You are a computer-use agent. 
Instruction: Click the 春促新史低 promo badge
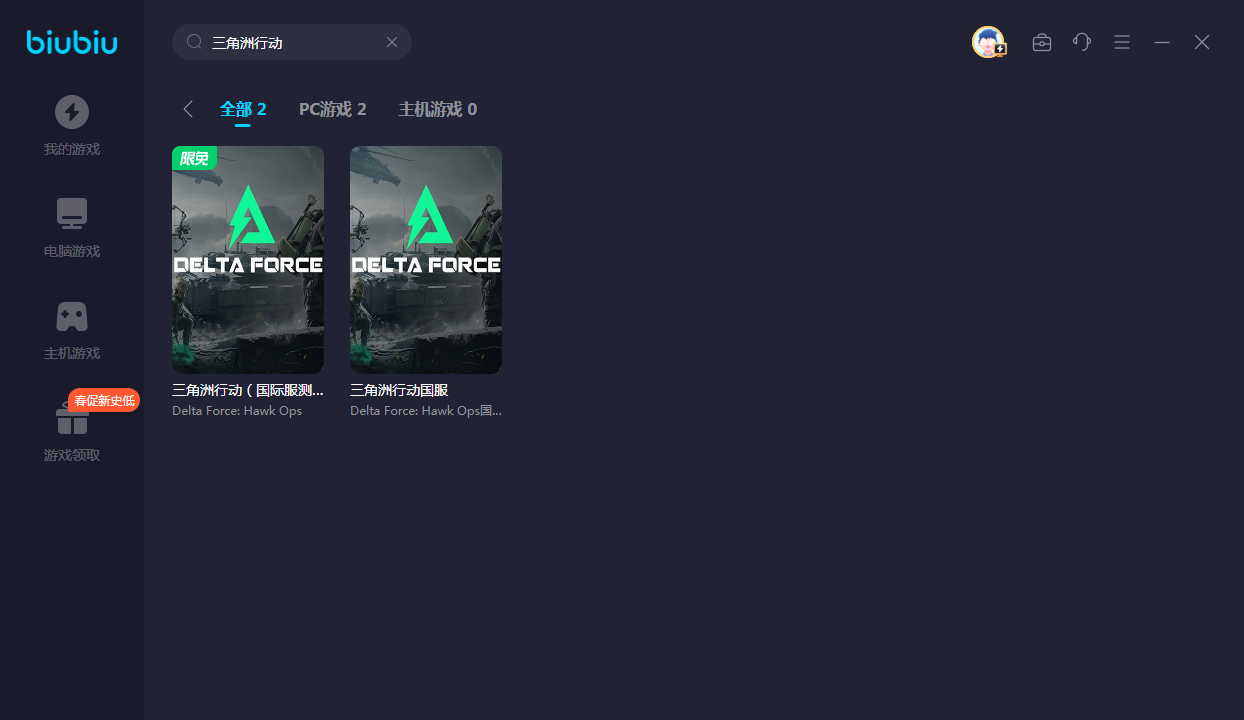pyautogui.click(x=104, y=400)
